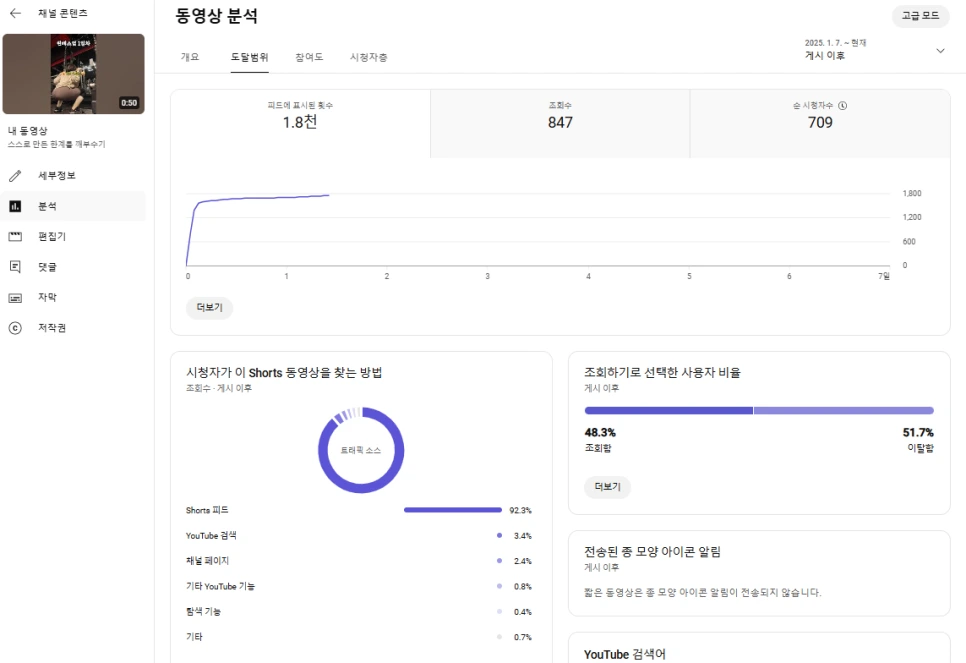Open the video thumbnail preview
Screen dimensions: 966x663
pyautogui.click(x=73, y=74)
